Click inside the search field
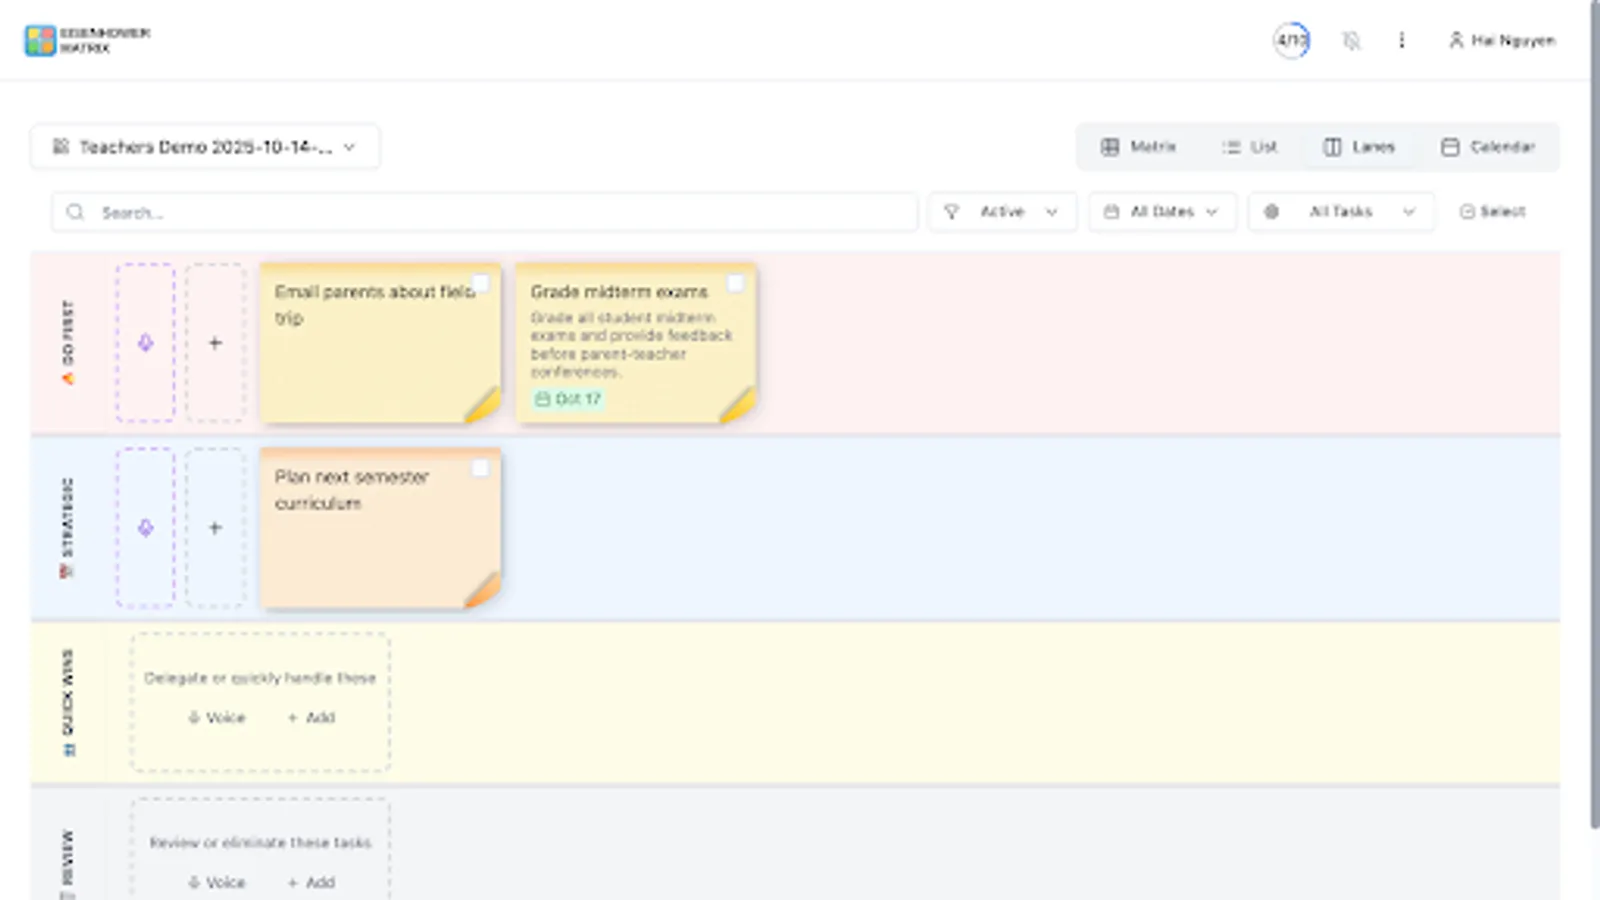This screenshot has width=1600, height=900. (x=400, y=211)
